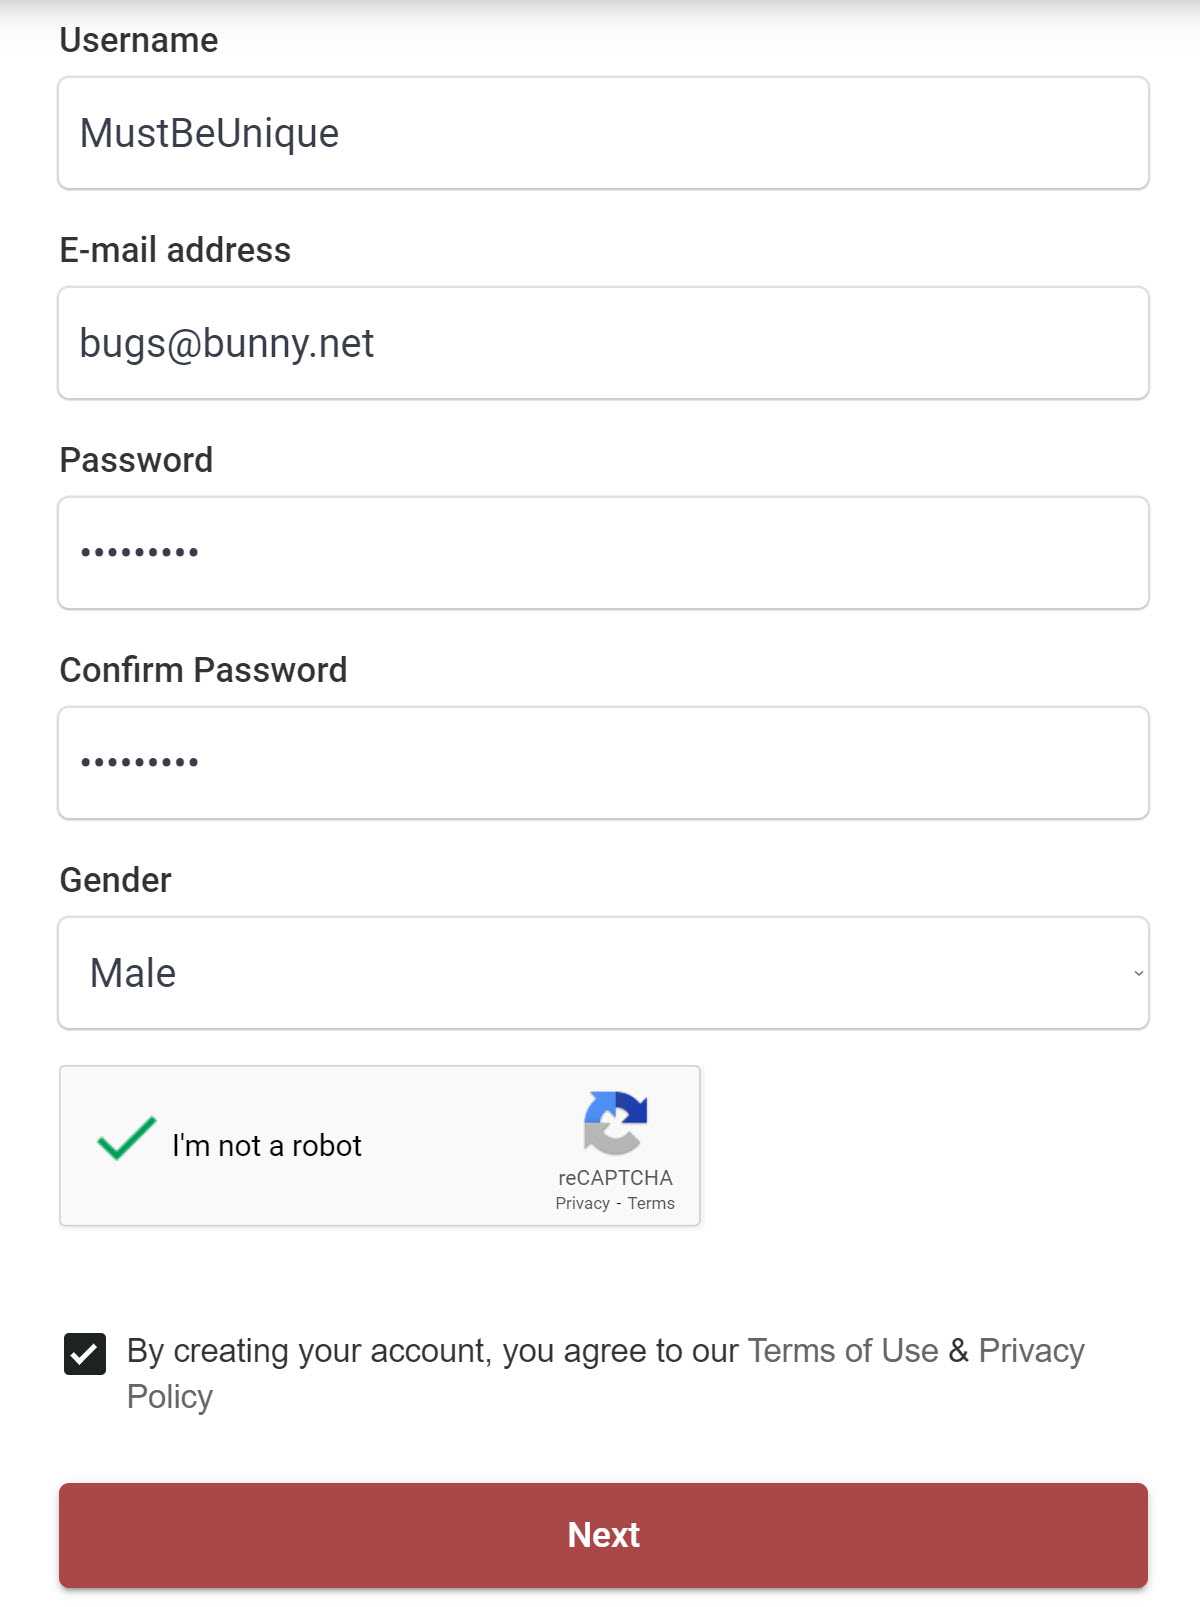Open the Gender select box showing Male
The image size is (1200, 1607).
coord(603,973)
